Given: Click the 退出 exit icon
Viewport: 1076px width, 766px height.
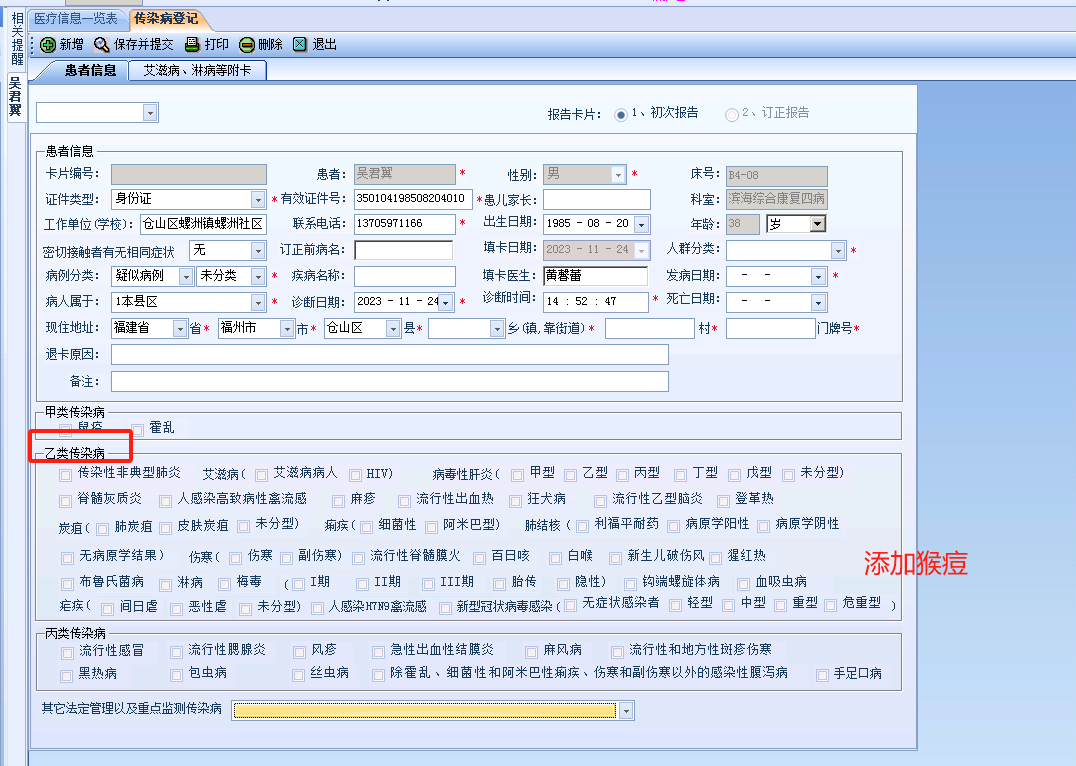Looking at the screenshot, I should [300, 45].
